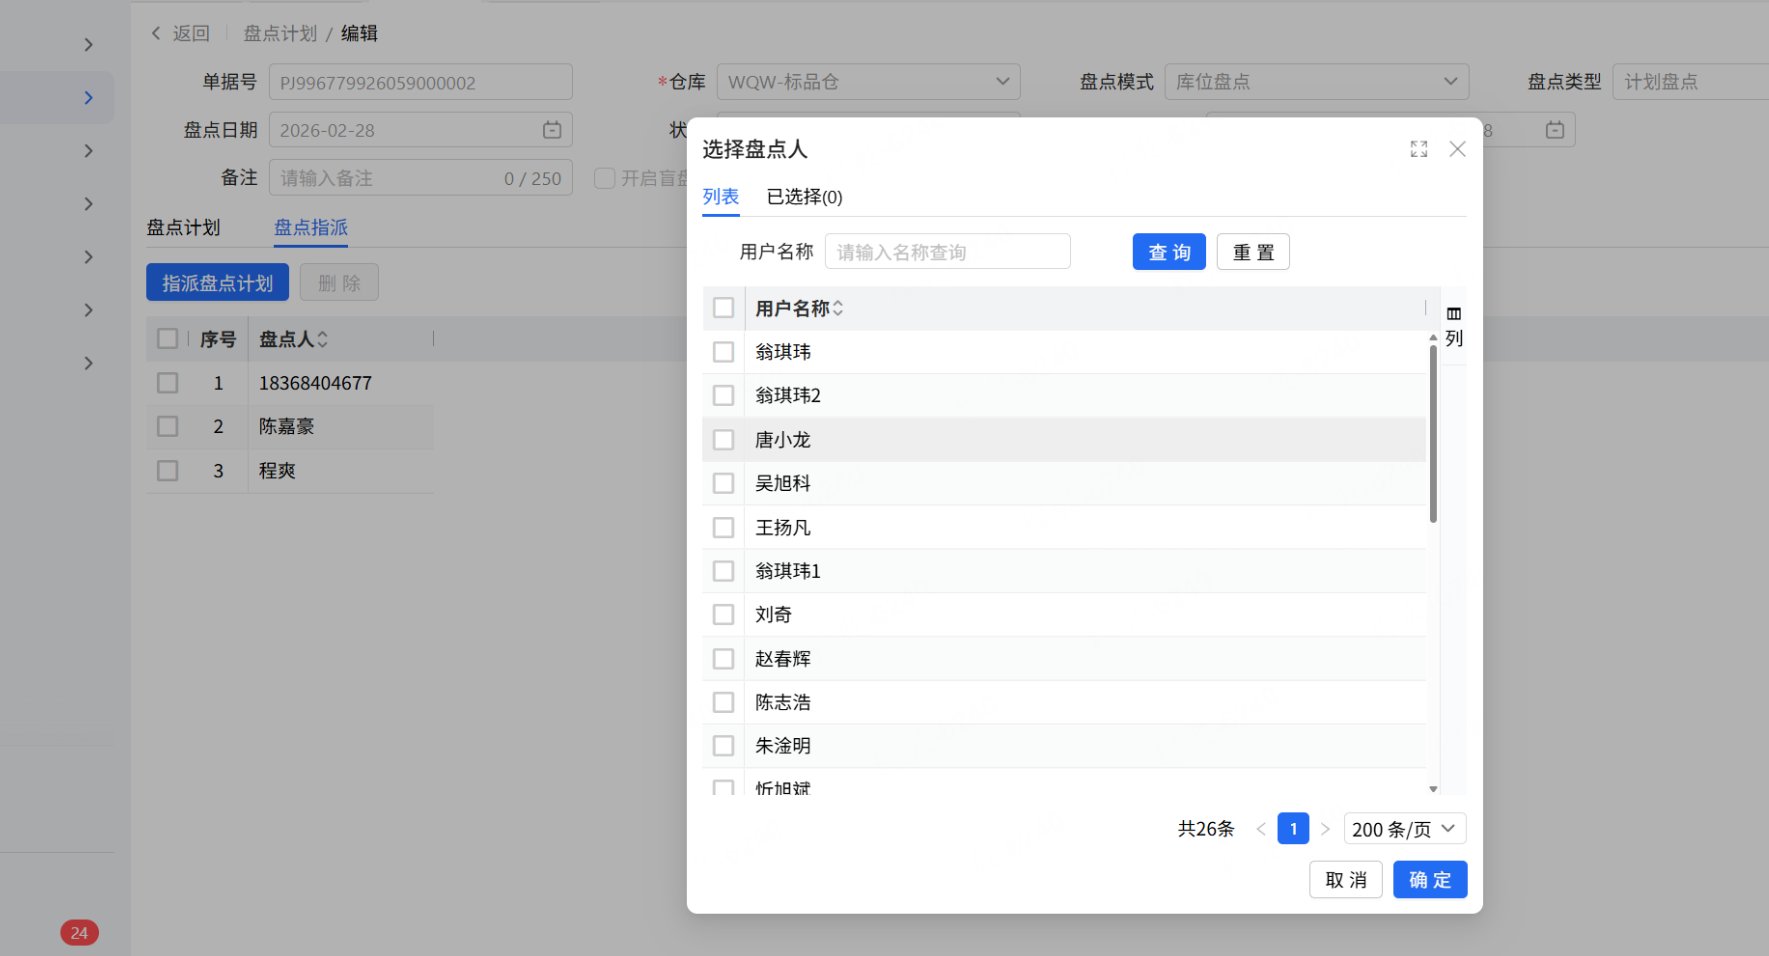Sort the 盘点人 column

(322, 340)
